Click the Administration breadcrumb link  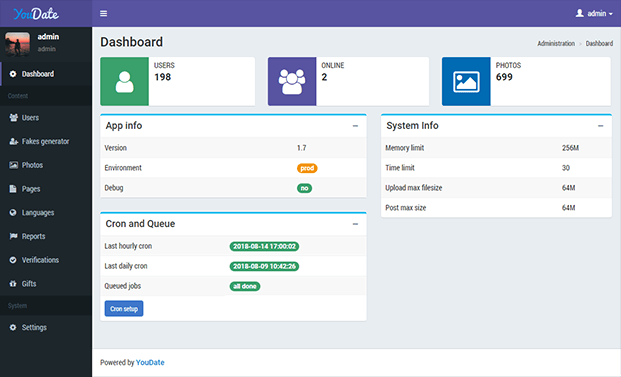click(x=556, y=44)
